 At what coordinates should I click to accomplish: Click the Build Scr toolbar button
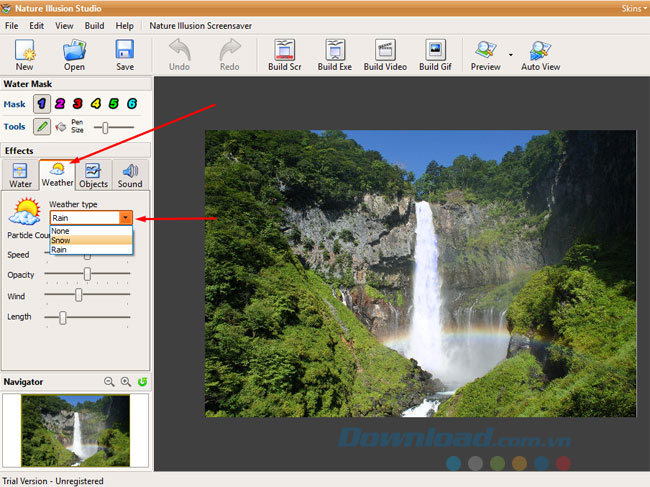pyautogui.click(x=285, y=54)
